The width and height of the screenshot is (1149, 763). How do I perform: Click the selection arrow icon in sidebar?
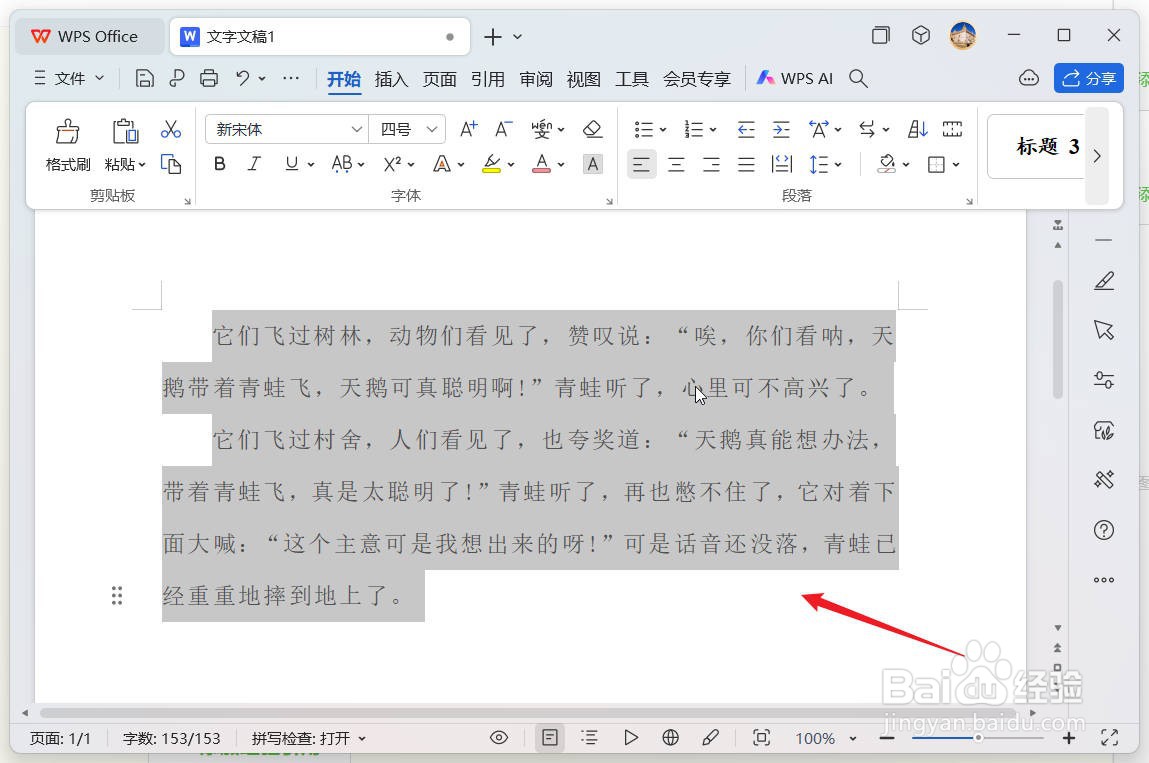pyautogui.click(x=1104, y=330)
